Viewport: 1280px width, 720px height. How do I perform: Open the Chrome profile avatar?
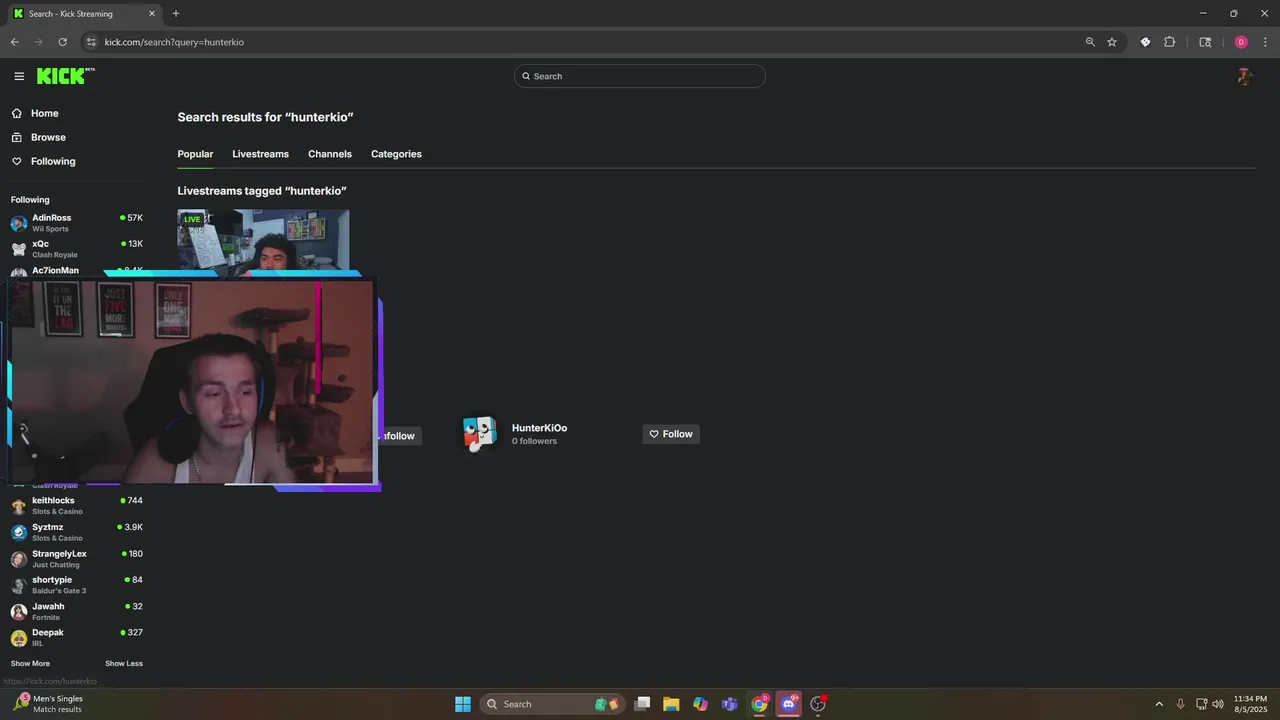(1241, 42)
